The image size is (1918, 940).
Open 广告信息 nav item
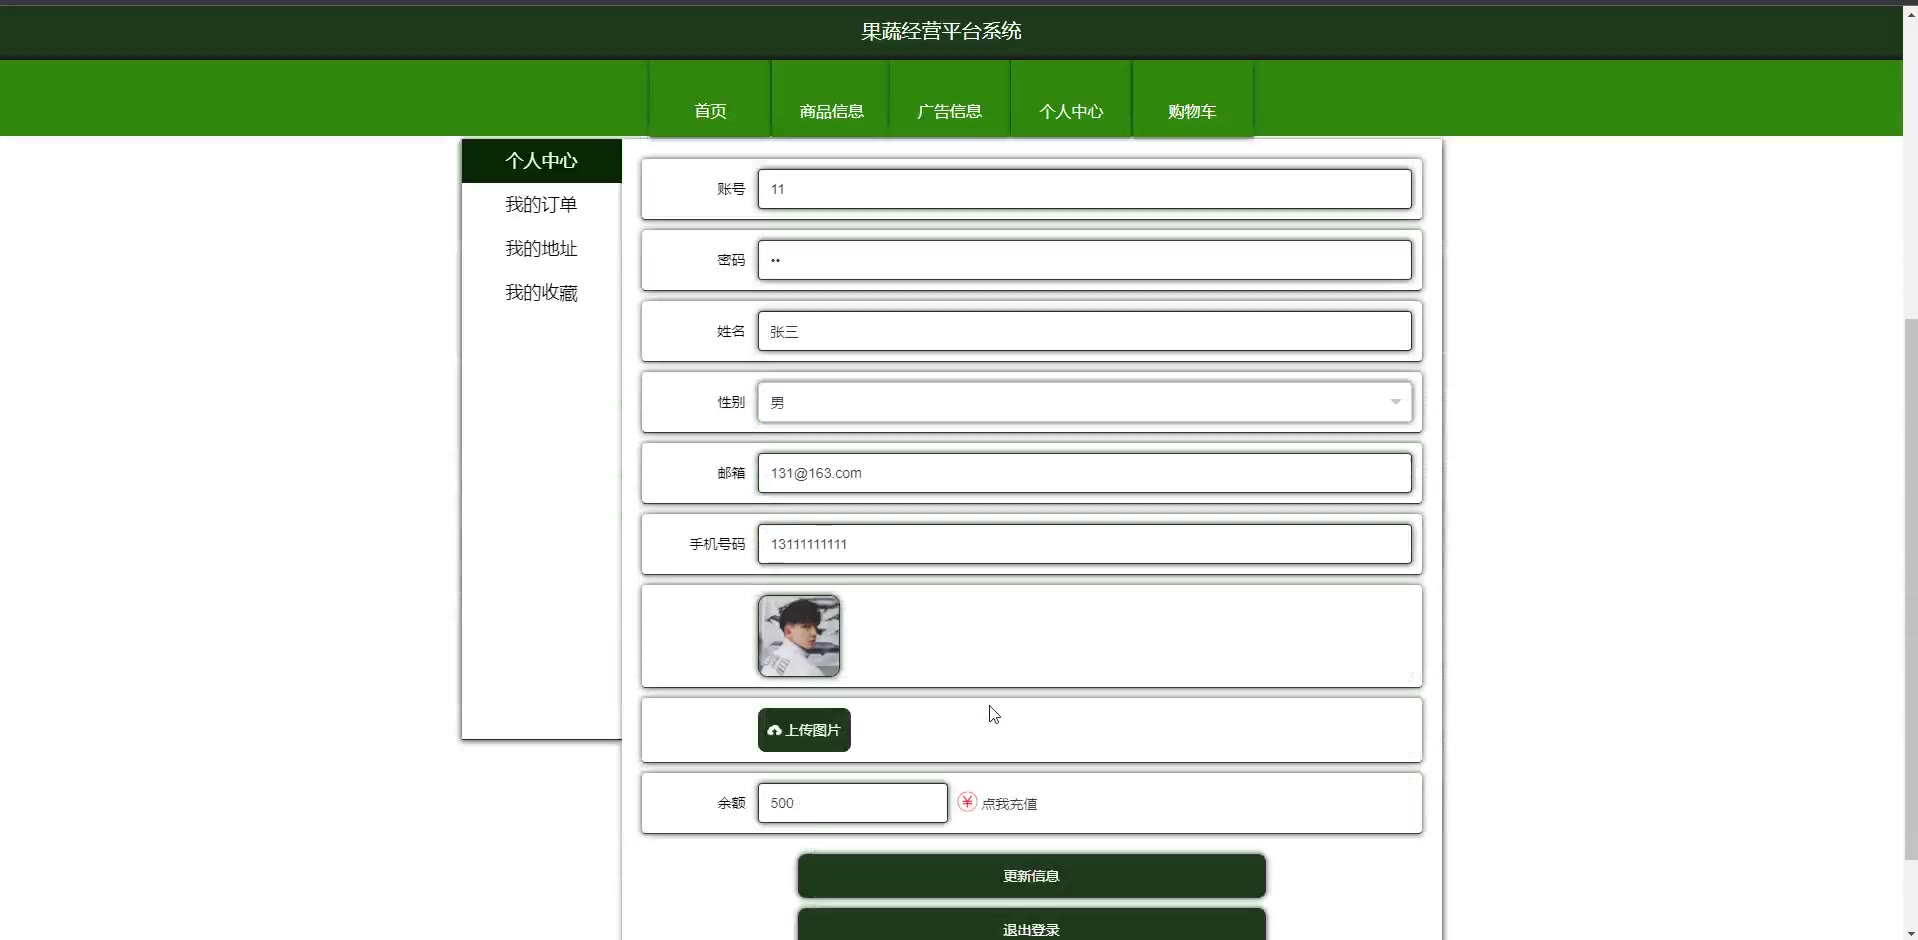[x=950, y=111]
